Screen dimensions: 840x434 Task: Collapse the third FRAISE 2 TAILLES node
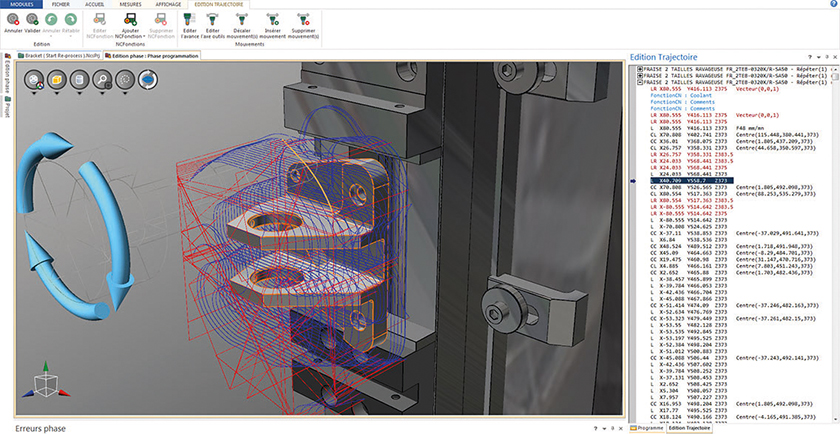pos(640,81)
